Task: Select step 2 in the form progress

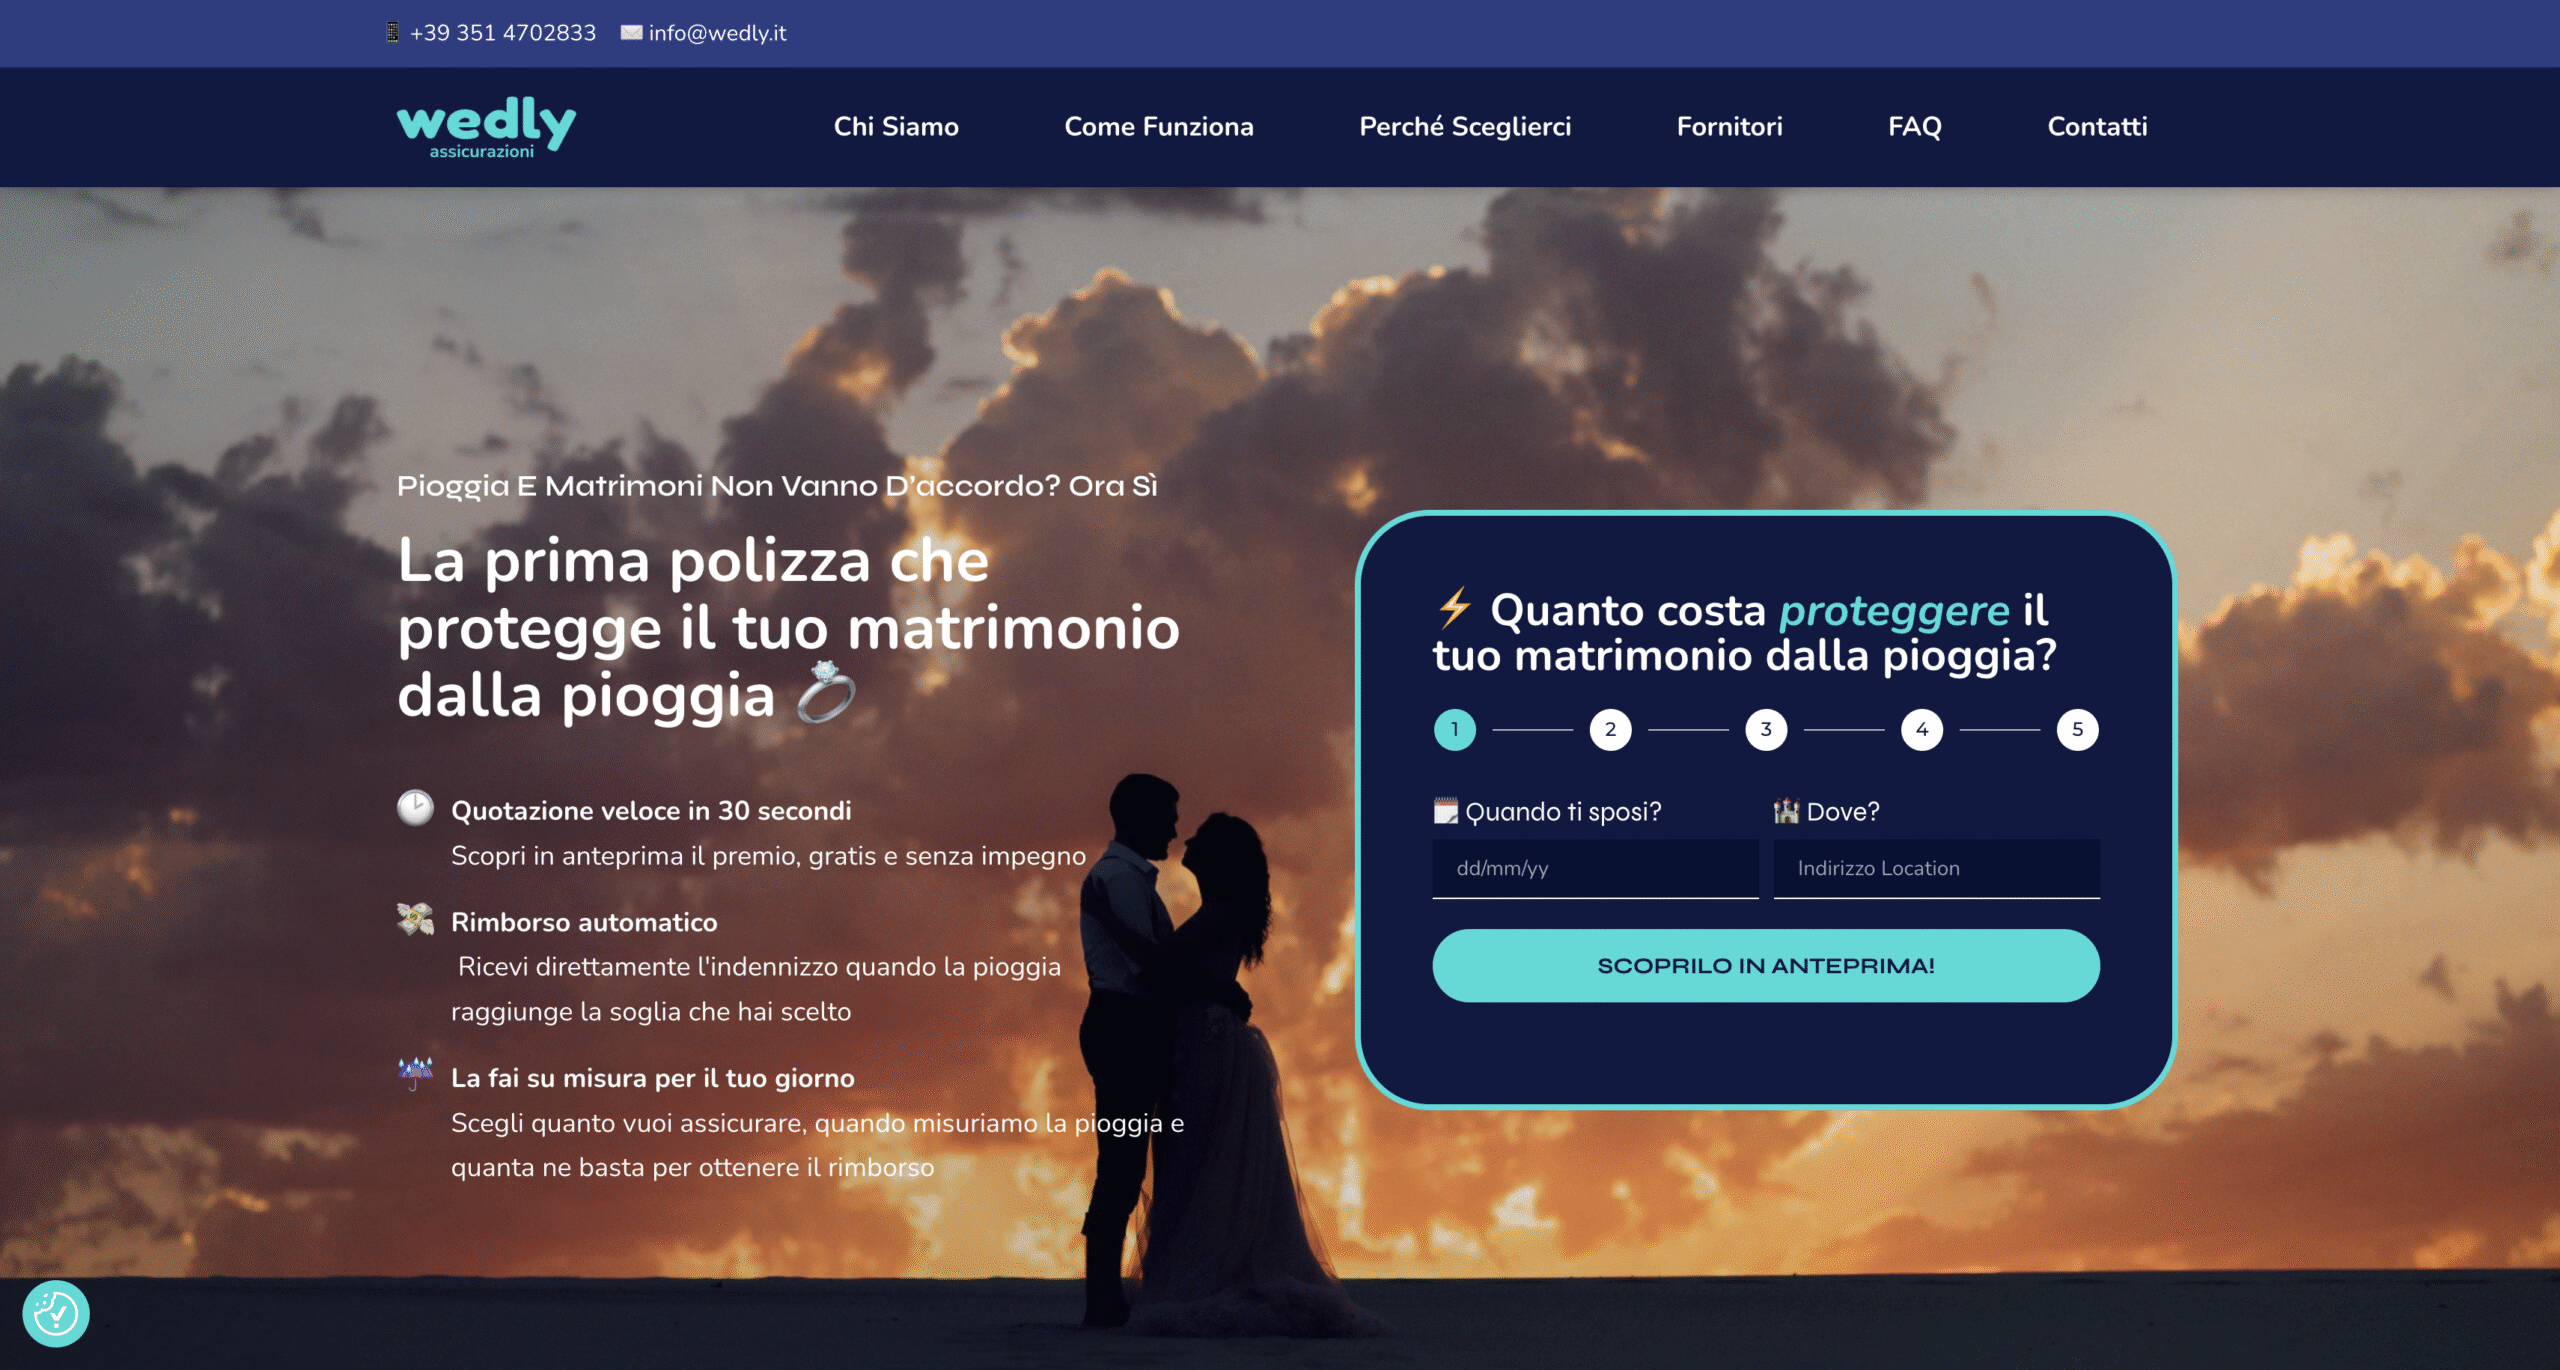Action: click(1610, 730)
